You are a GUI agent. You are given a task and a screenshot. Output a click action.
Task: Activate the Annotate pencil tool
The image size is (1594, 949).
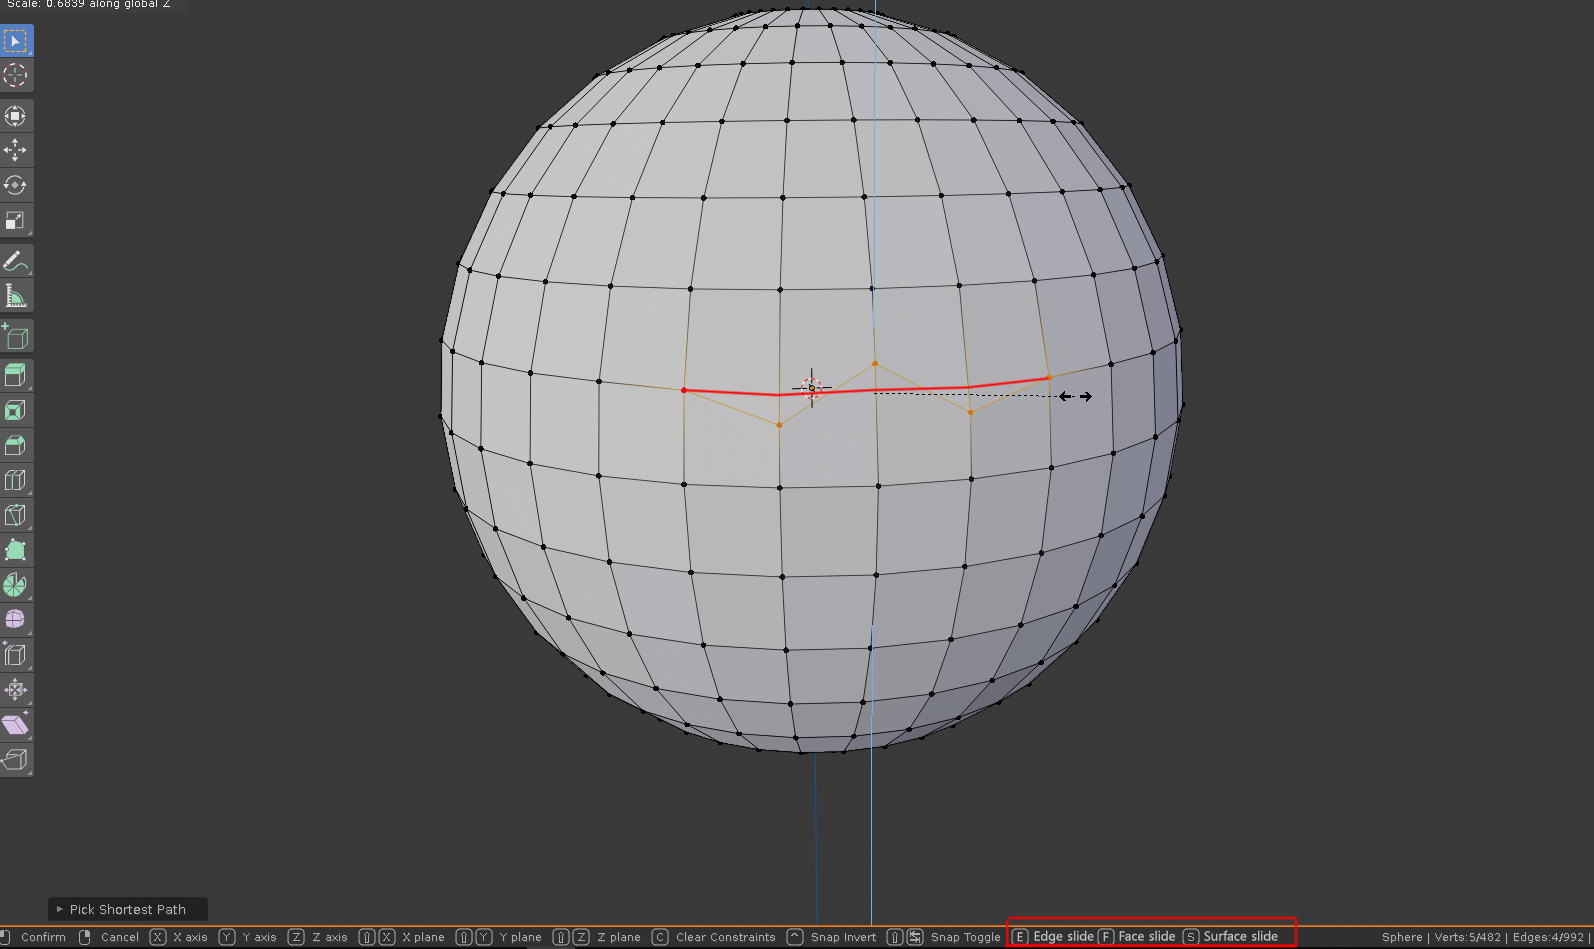[16, 261]
